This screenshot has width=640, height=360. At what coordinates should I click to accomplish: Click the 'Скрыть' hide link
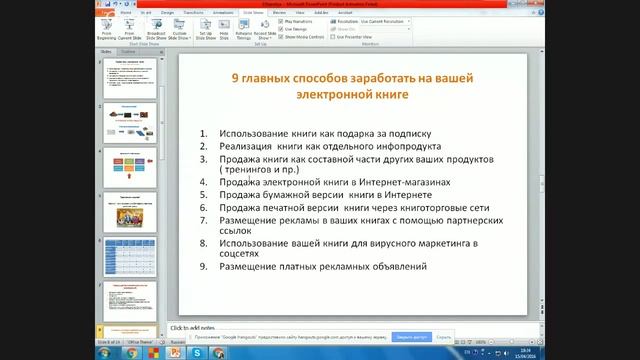coord(443,337)
